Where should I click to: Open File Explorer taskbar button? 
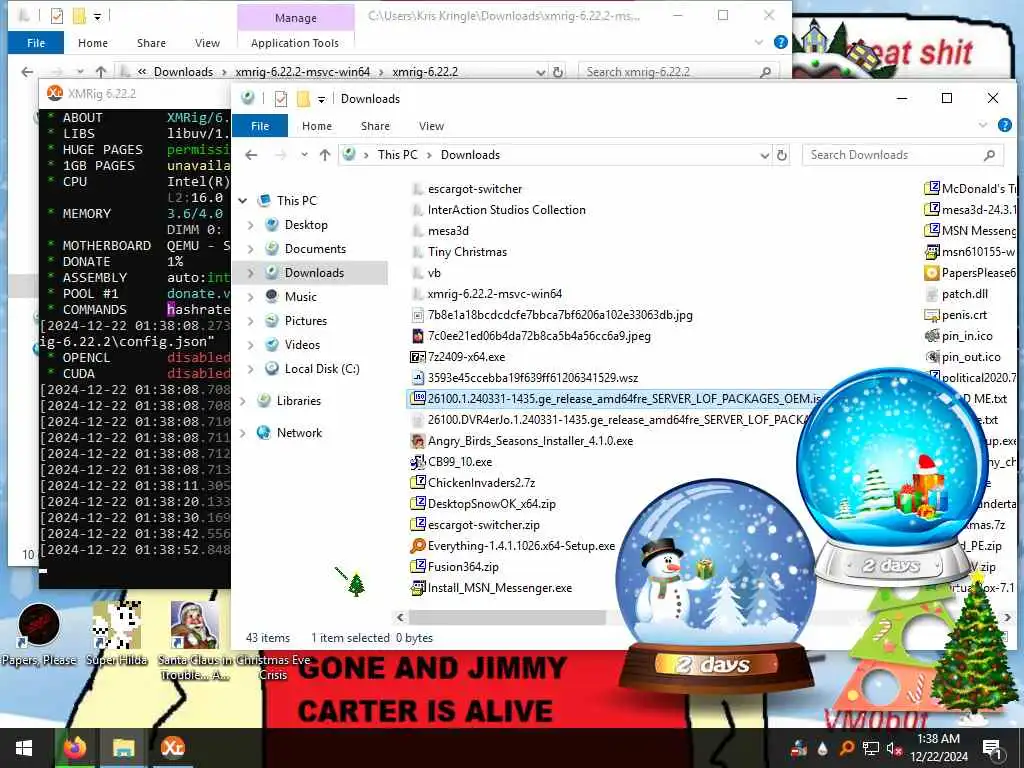123,748
